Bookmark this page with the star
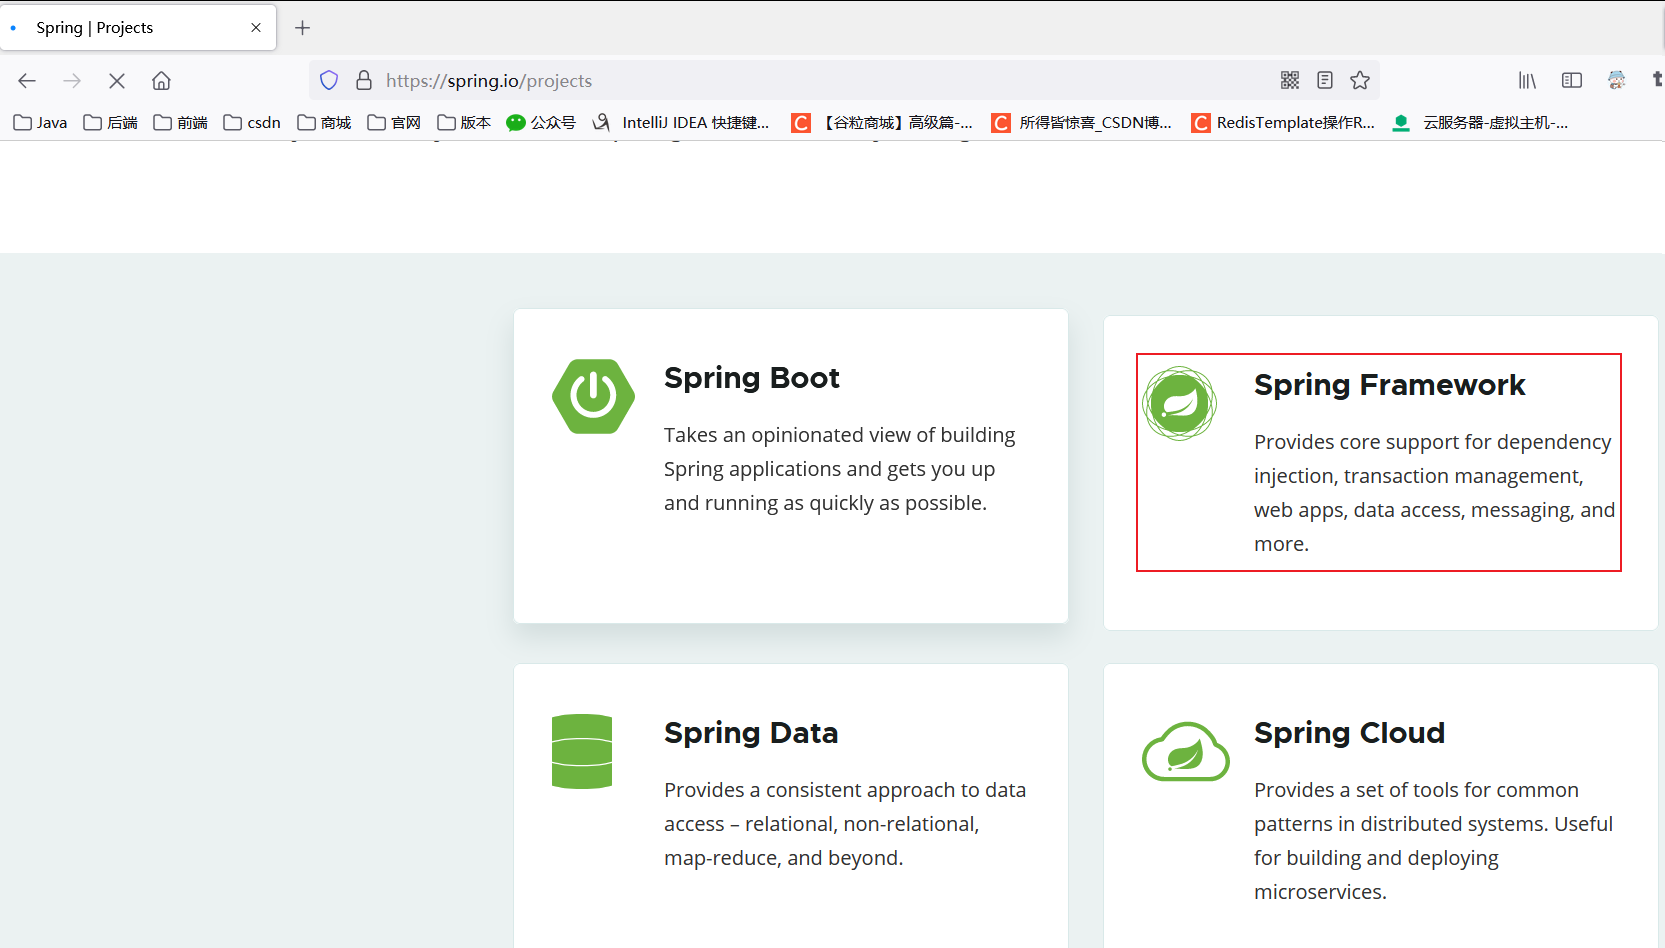This screenshot has height=948, width=1665. pyautogui.click(x=1360, y=80)
